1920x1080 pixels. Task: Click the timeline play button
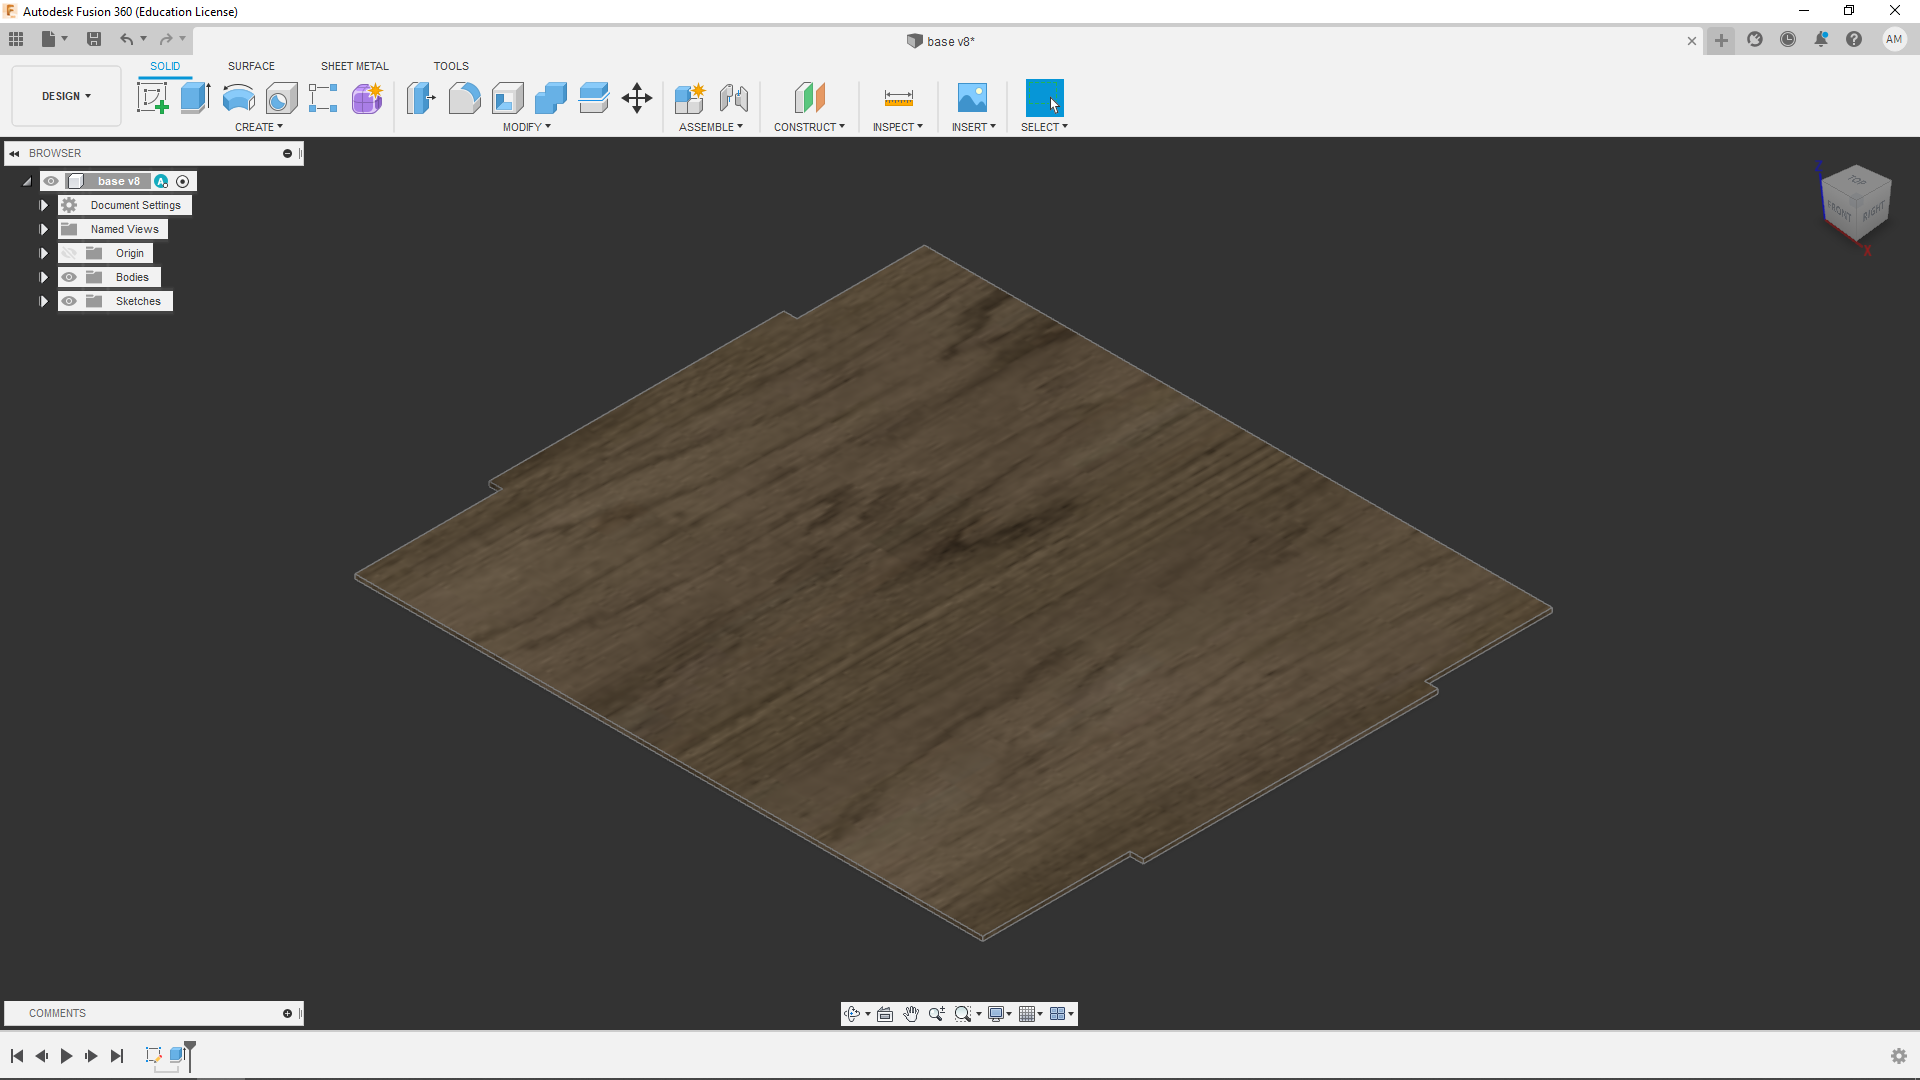pyautogui.click(x=66, y=1056)
